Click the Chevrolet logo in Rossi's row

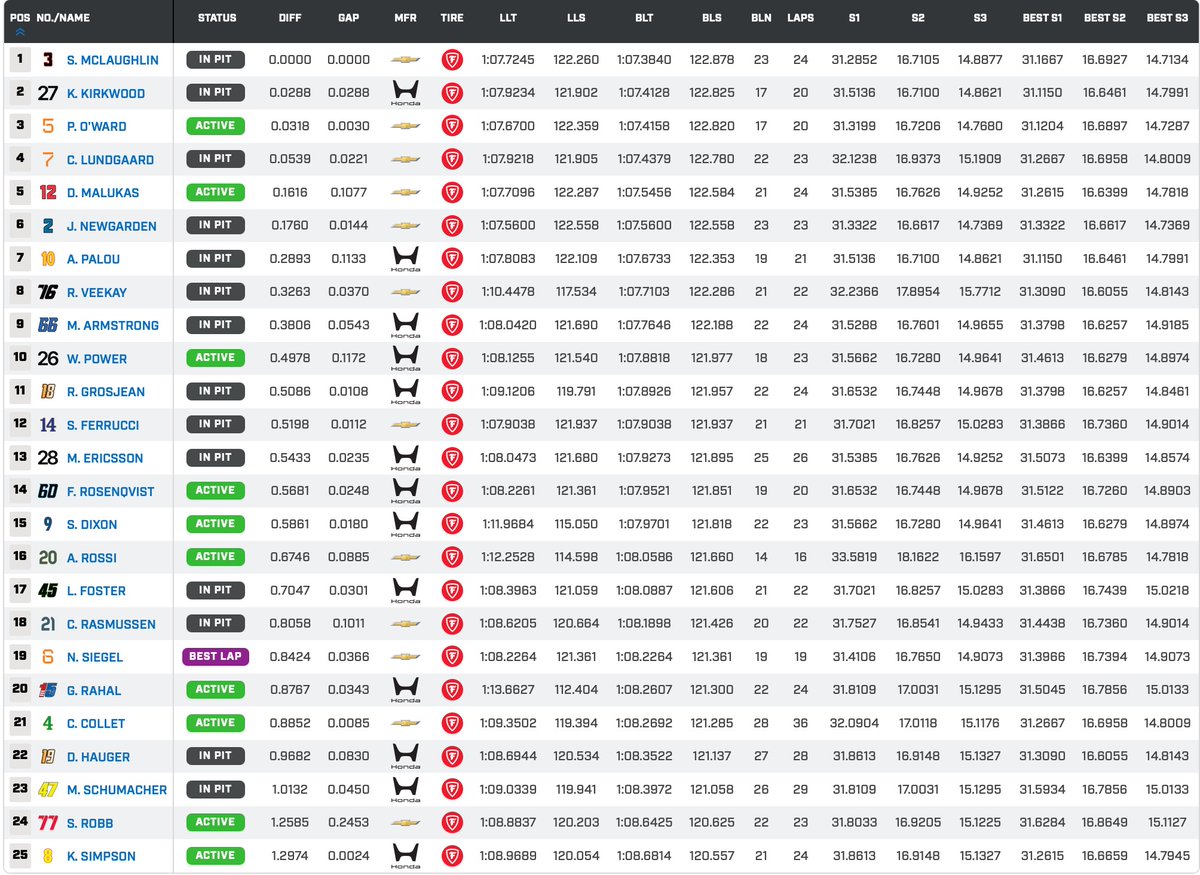405,557
